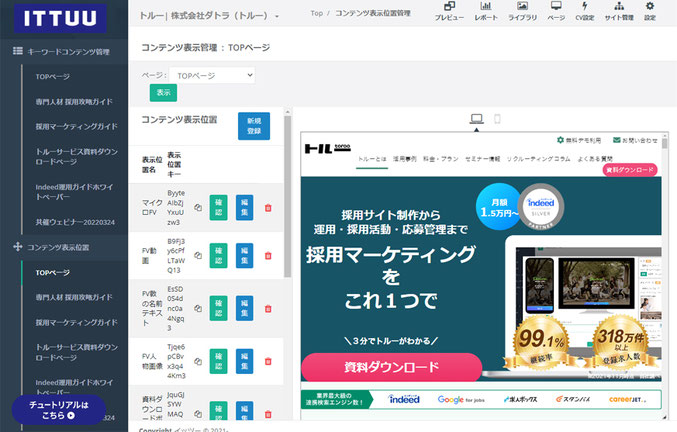Click the green 表示 button
This screenshot has height=432, width=677.
[x=163, y=93]
